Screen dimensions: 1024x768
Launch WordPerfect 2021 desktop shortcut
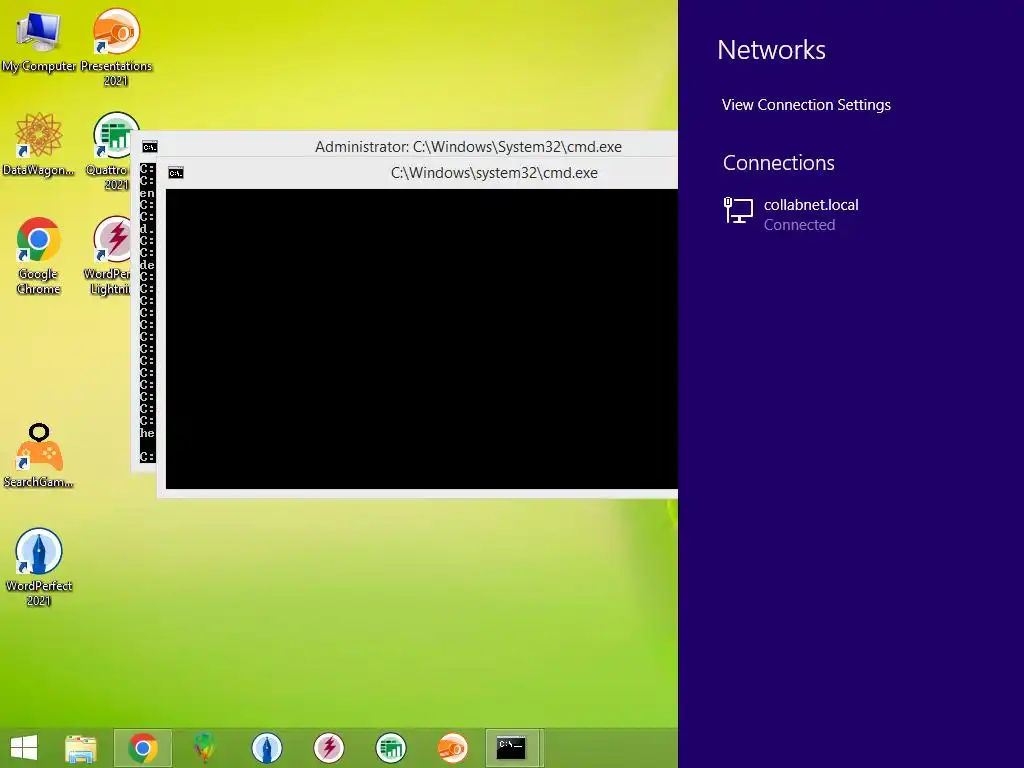(x=39, y=567)
